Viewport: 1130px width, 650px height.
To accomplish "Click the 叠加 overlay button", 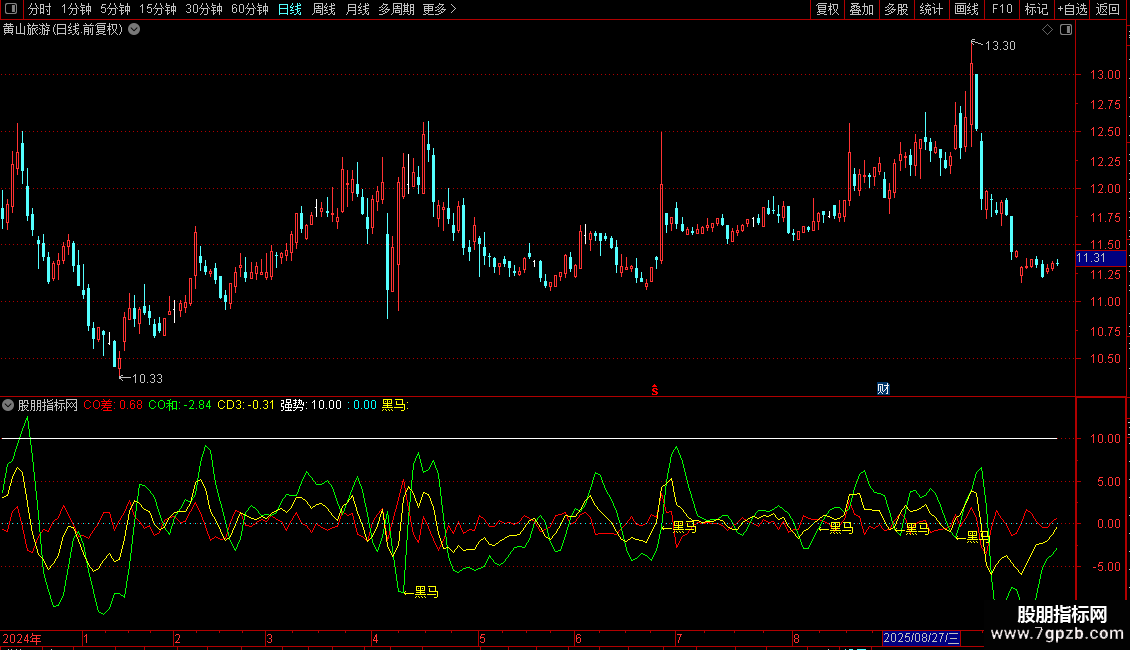I will [861, 10].
